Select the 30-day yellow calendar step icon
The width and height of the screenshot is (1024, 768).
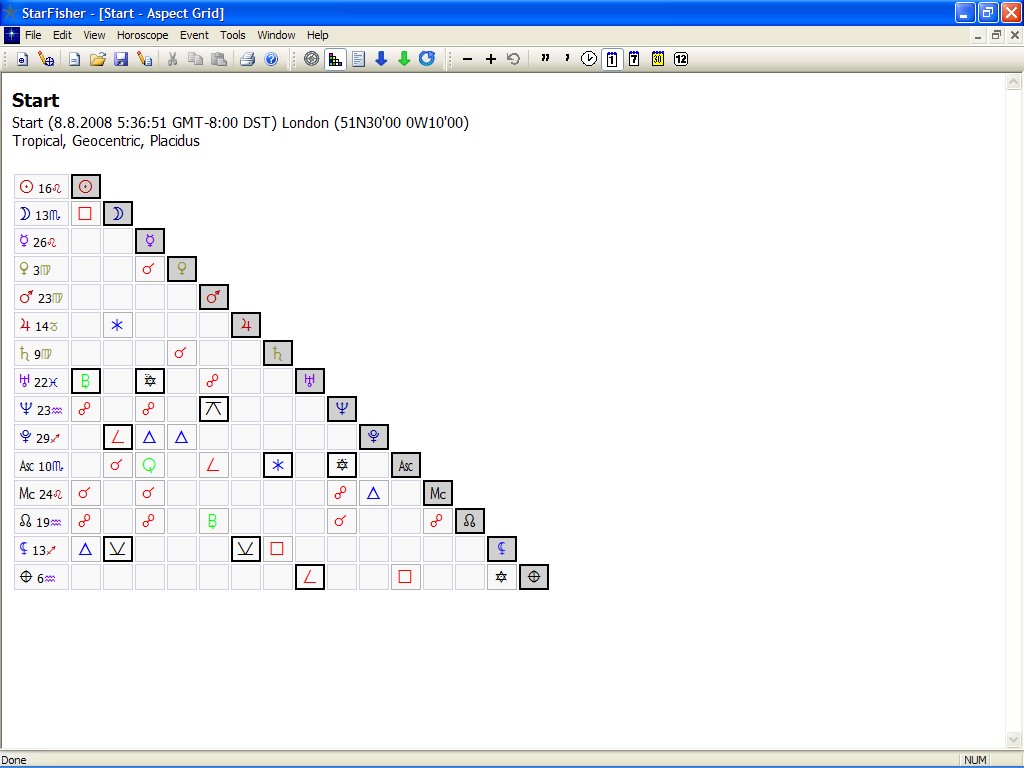658,59
